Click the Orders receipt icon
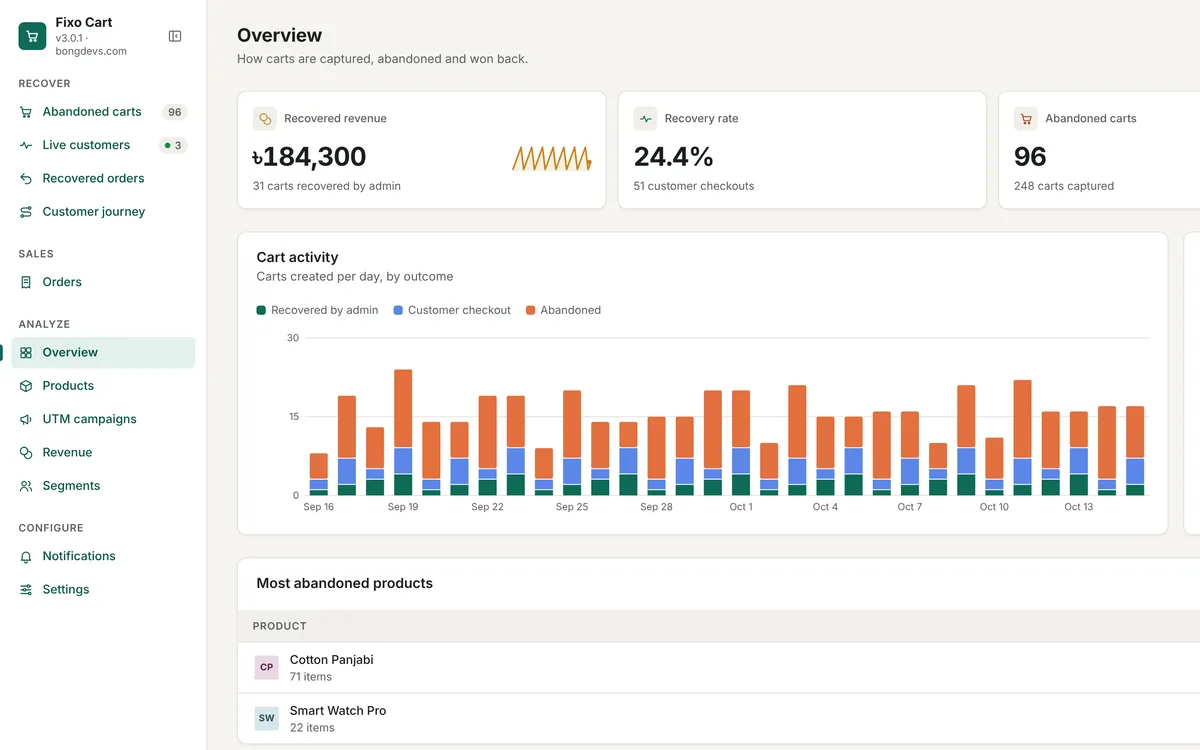This screenshot has width=1200, height=750. click(26, 282)
